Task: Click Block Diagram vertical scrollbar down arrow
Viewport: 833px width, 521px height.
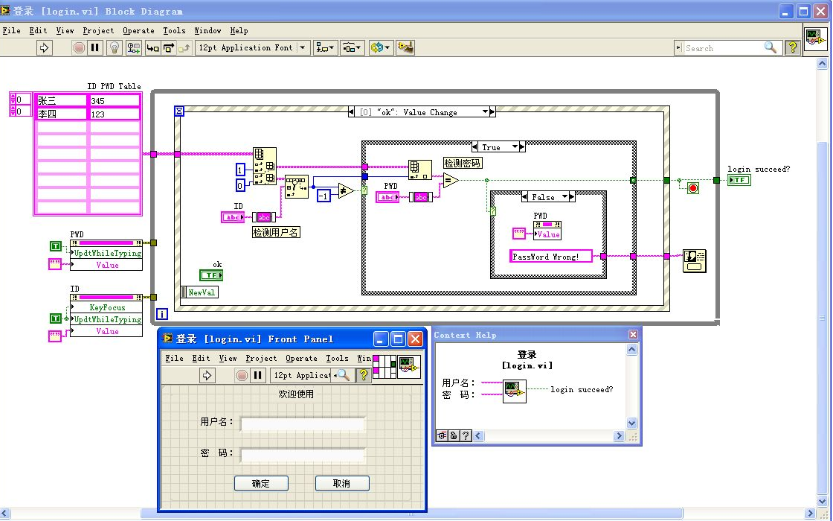Action: (822, 501)
